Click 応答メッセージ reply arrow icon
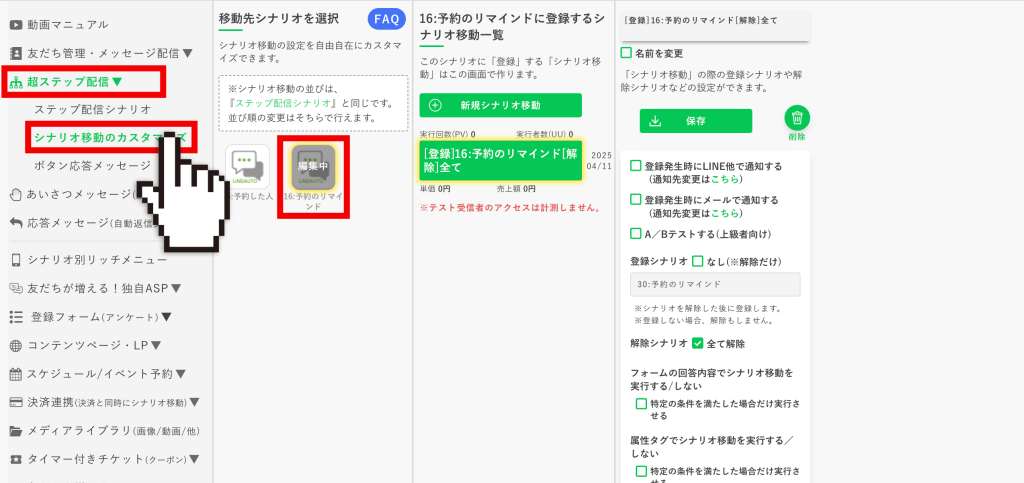This screenshot has width=1024, height=483. coord(16,223)
